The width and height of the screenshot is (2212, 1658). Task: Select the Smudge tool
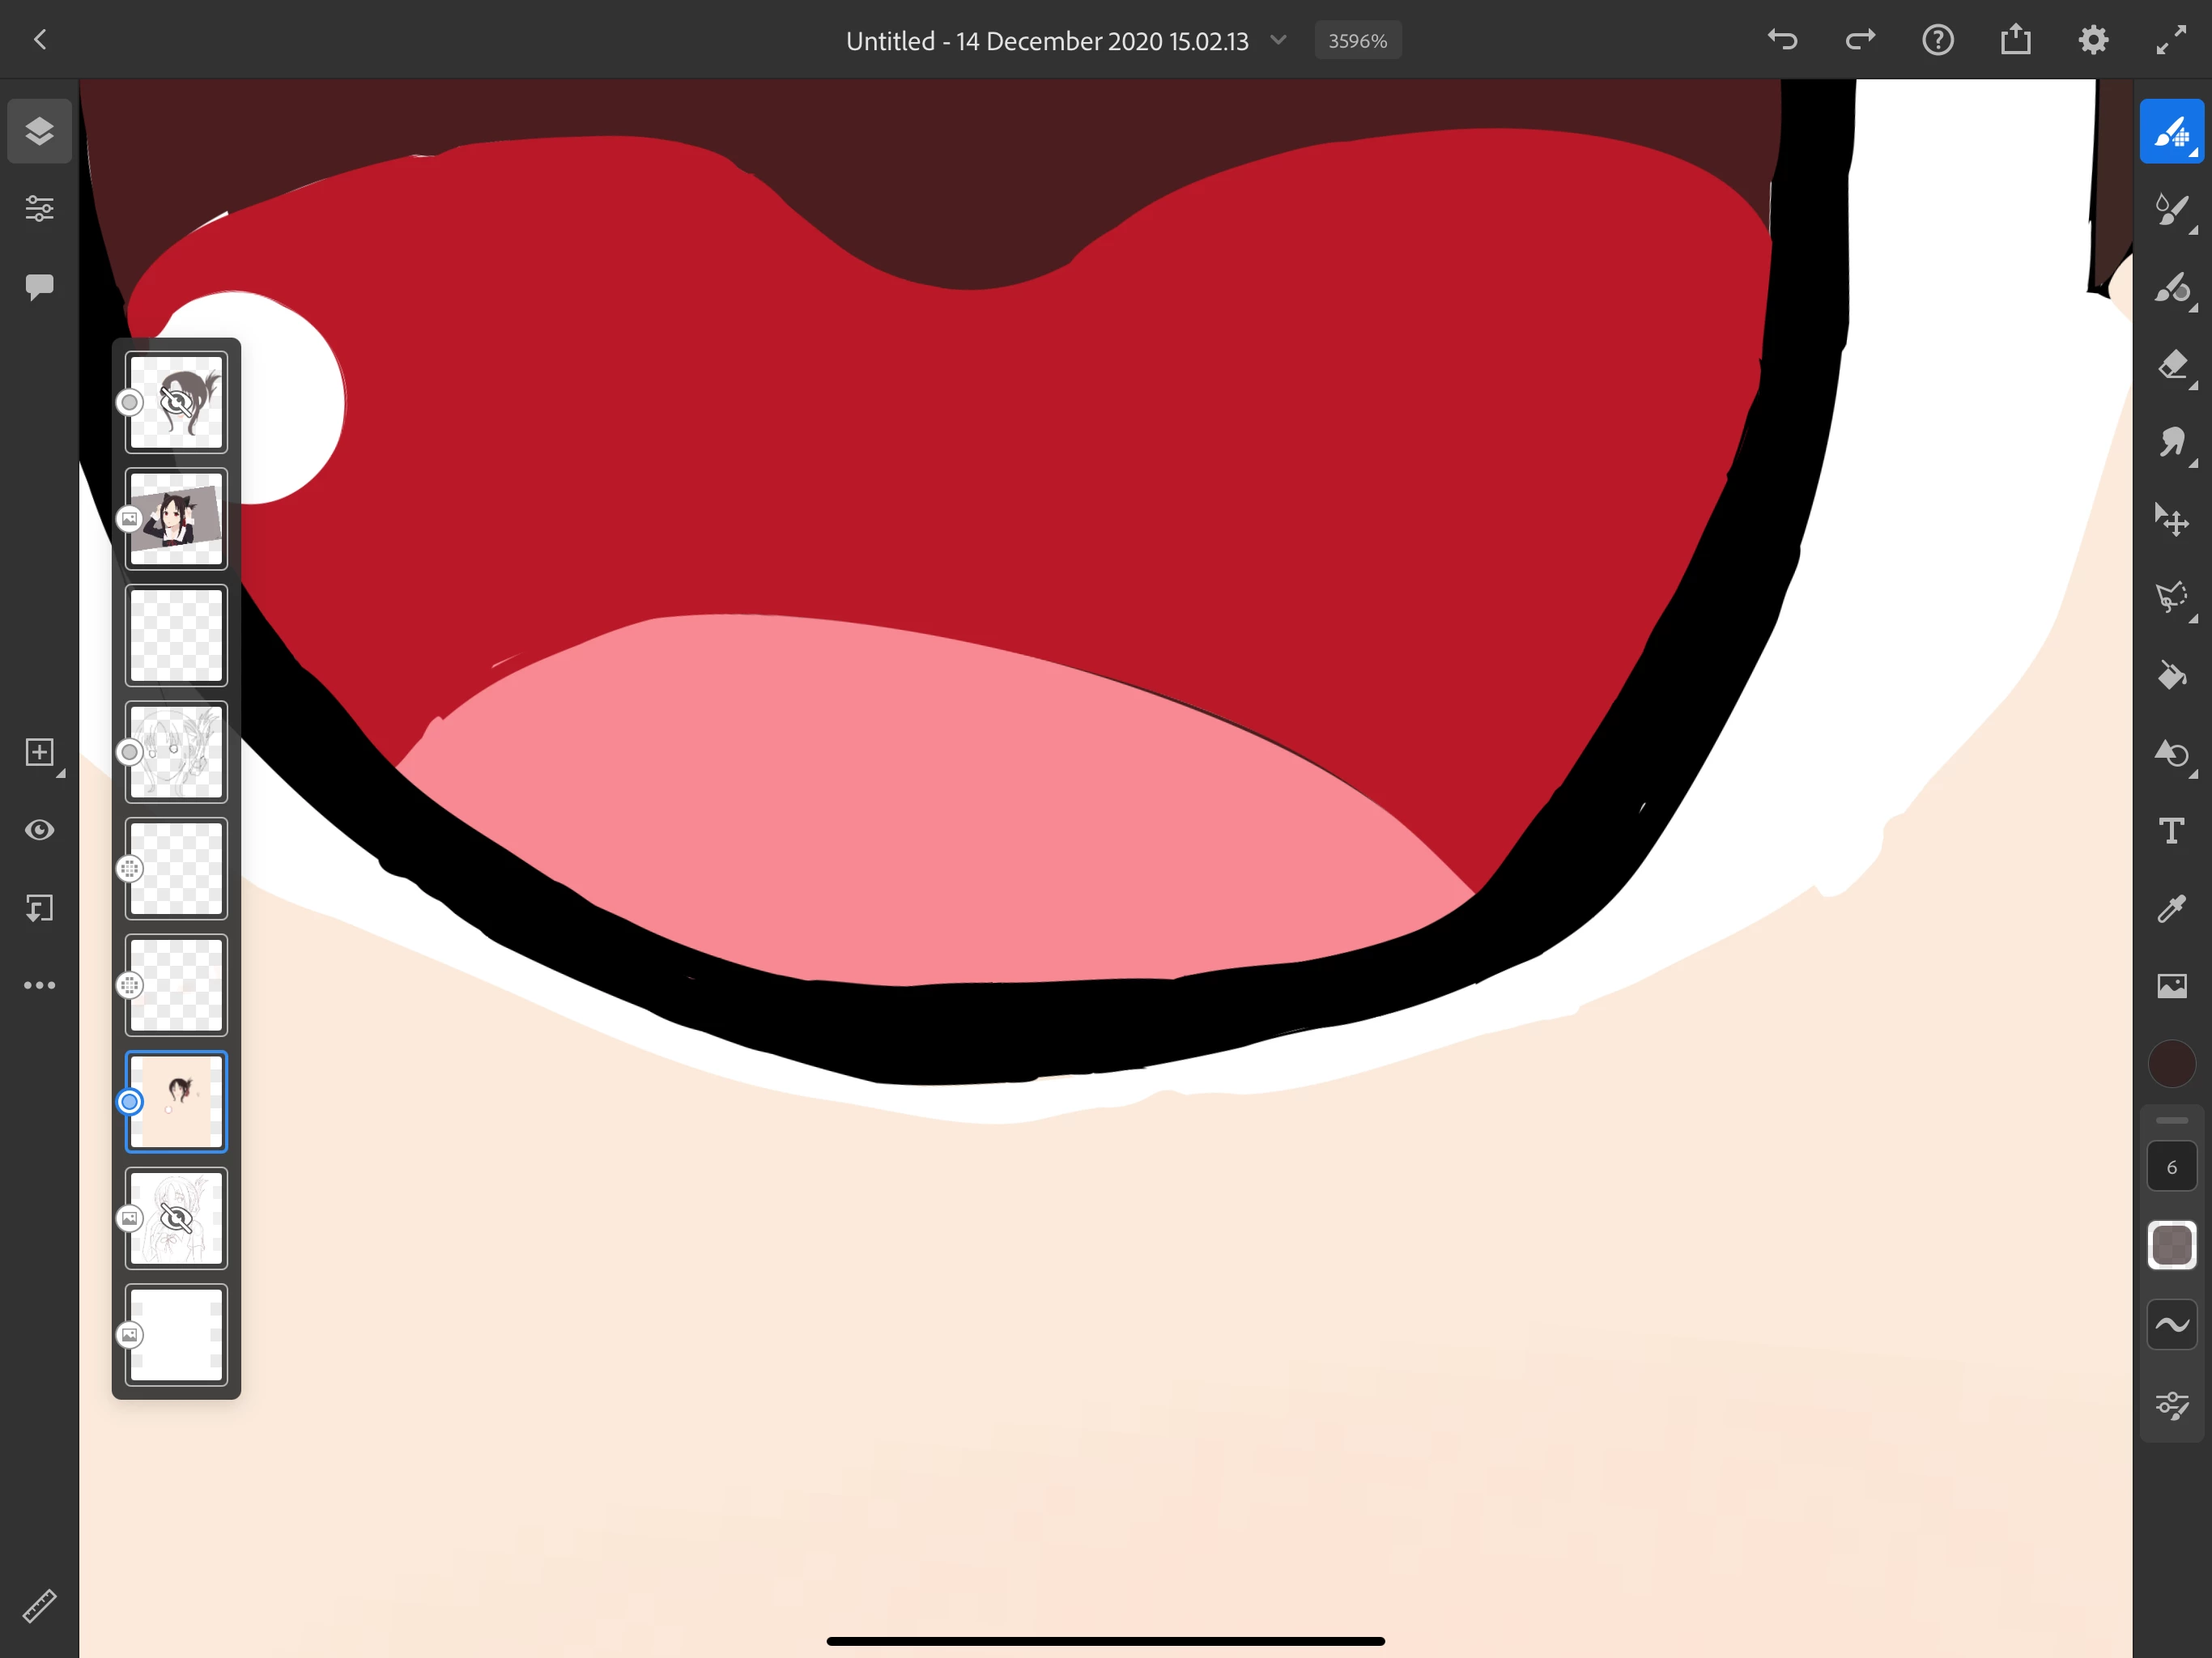click(x=2171, y=443)
